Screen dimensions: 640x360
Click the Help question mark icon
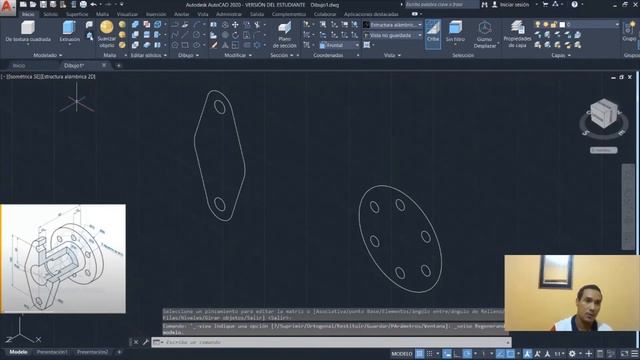(x=574, y=4)
